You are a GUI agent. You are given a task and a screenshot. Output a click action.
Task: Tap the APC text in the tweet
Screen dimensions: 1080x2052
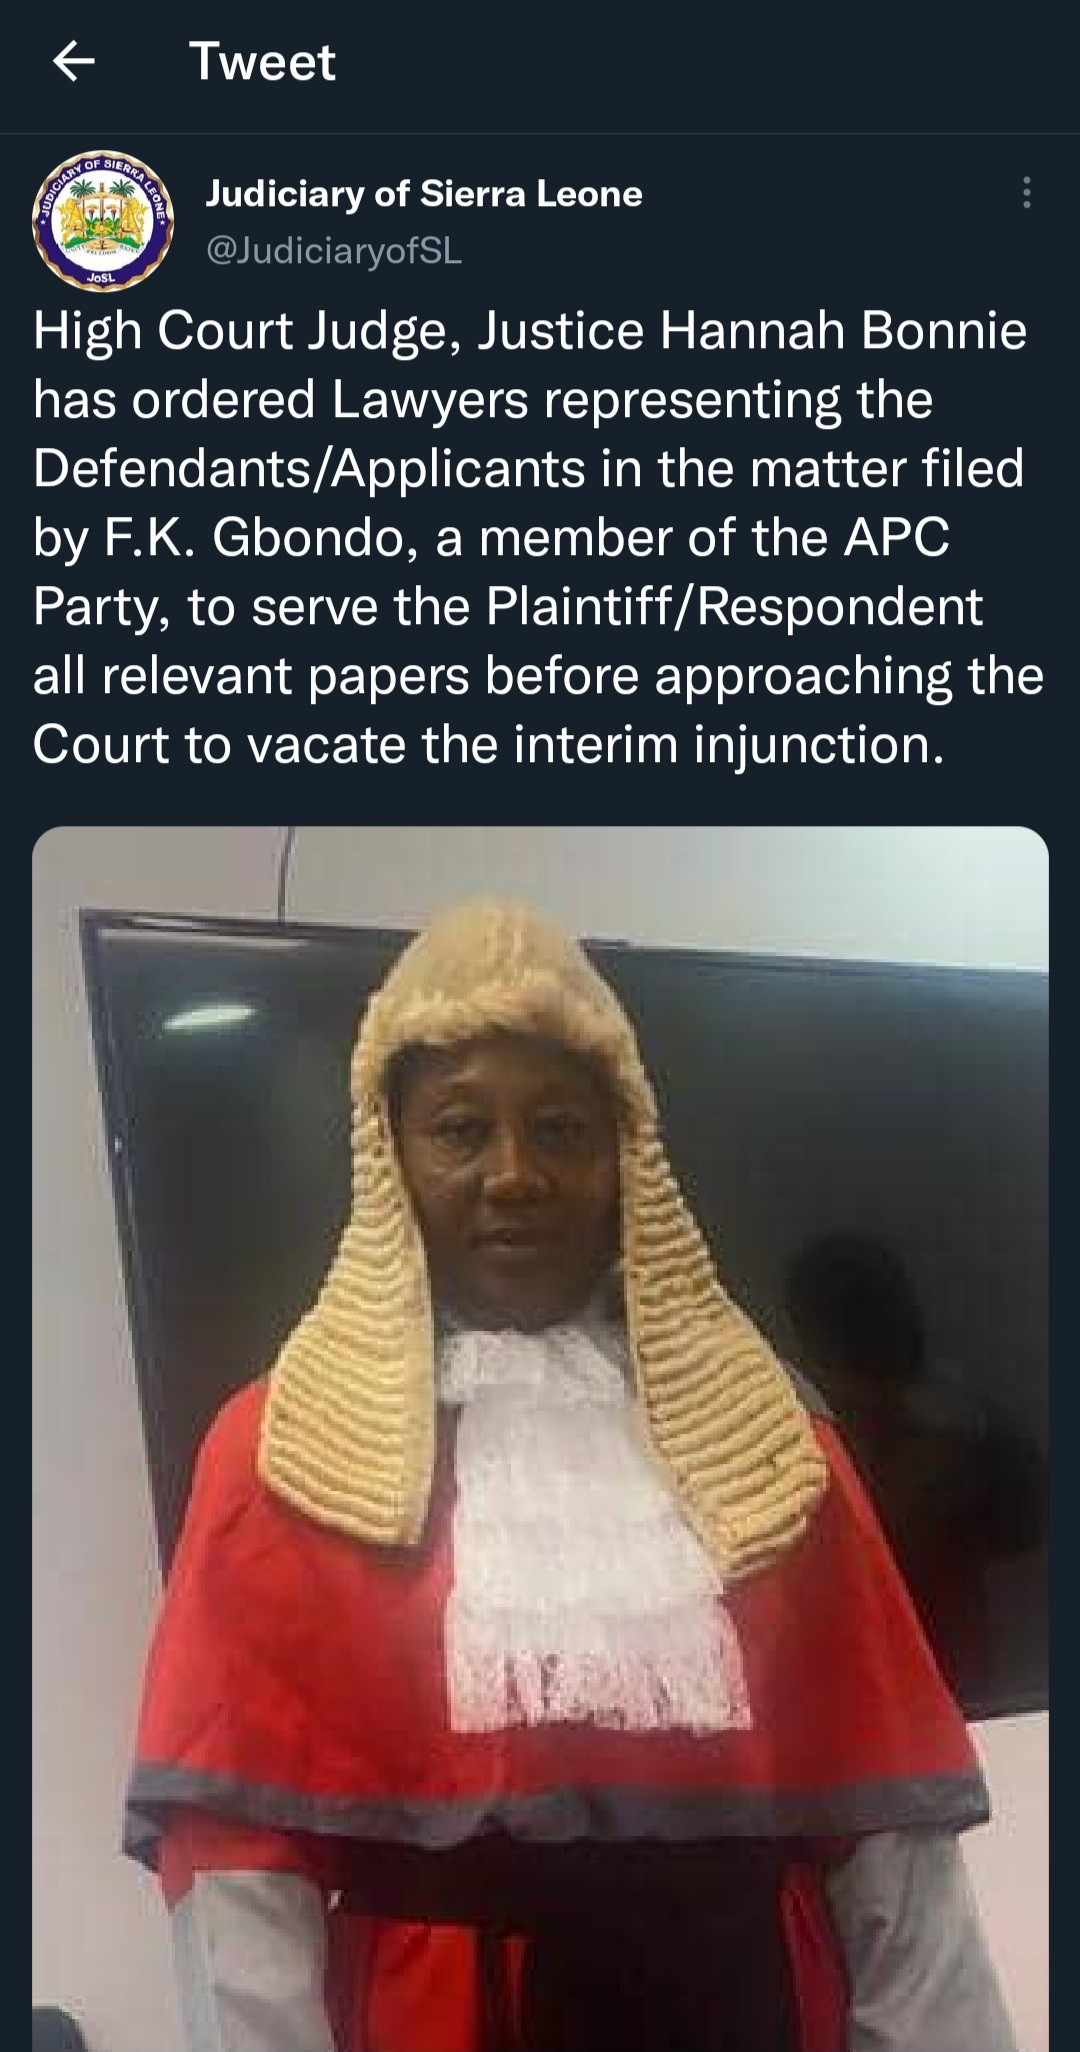[896, 538]
